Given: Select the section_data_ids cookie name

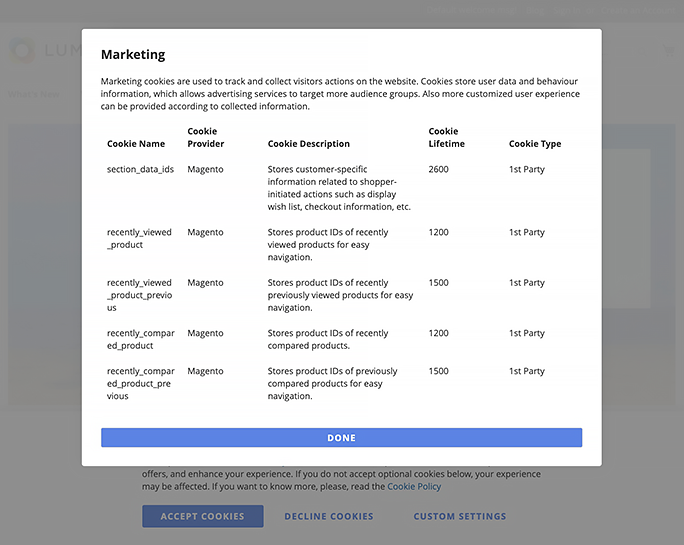Looking at the screenshot, I should coord(140,170).
